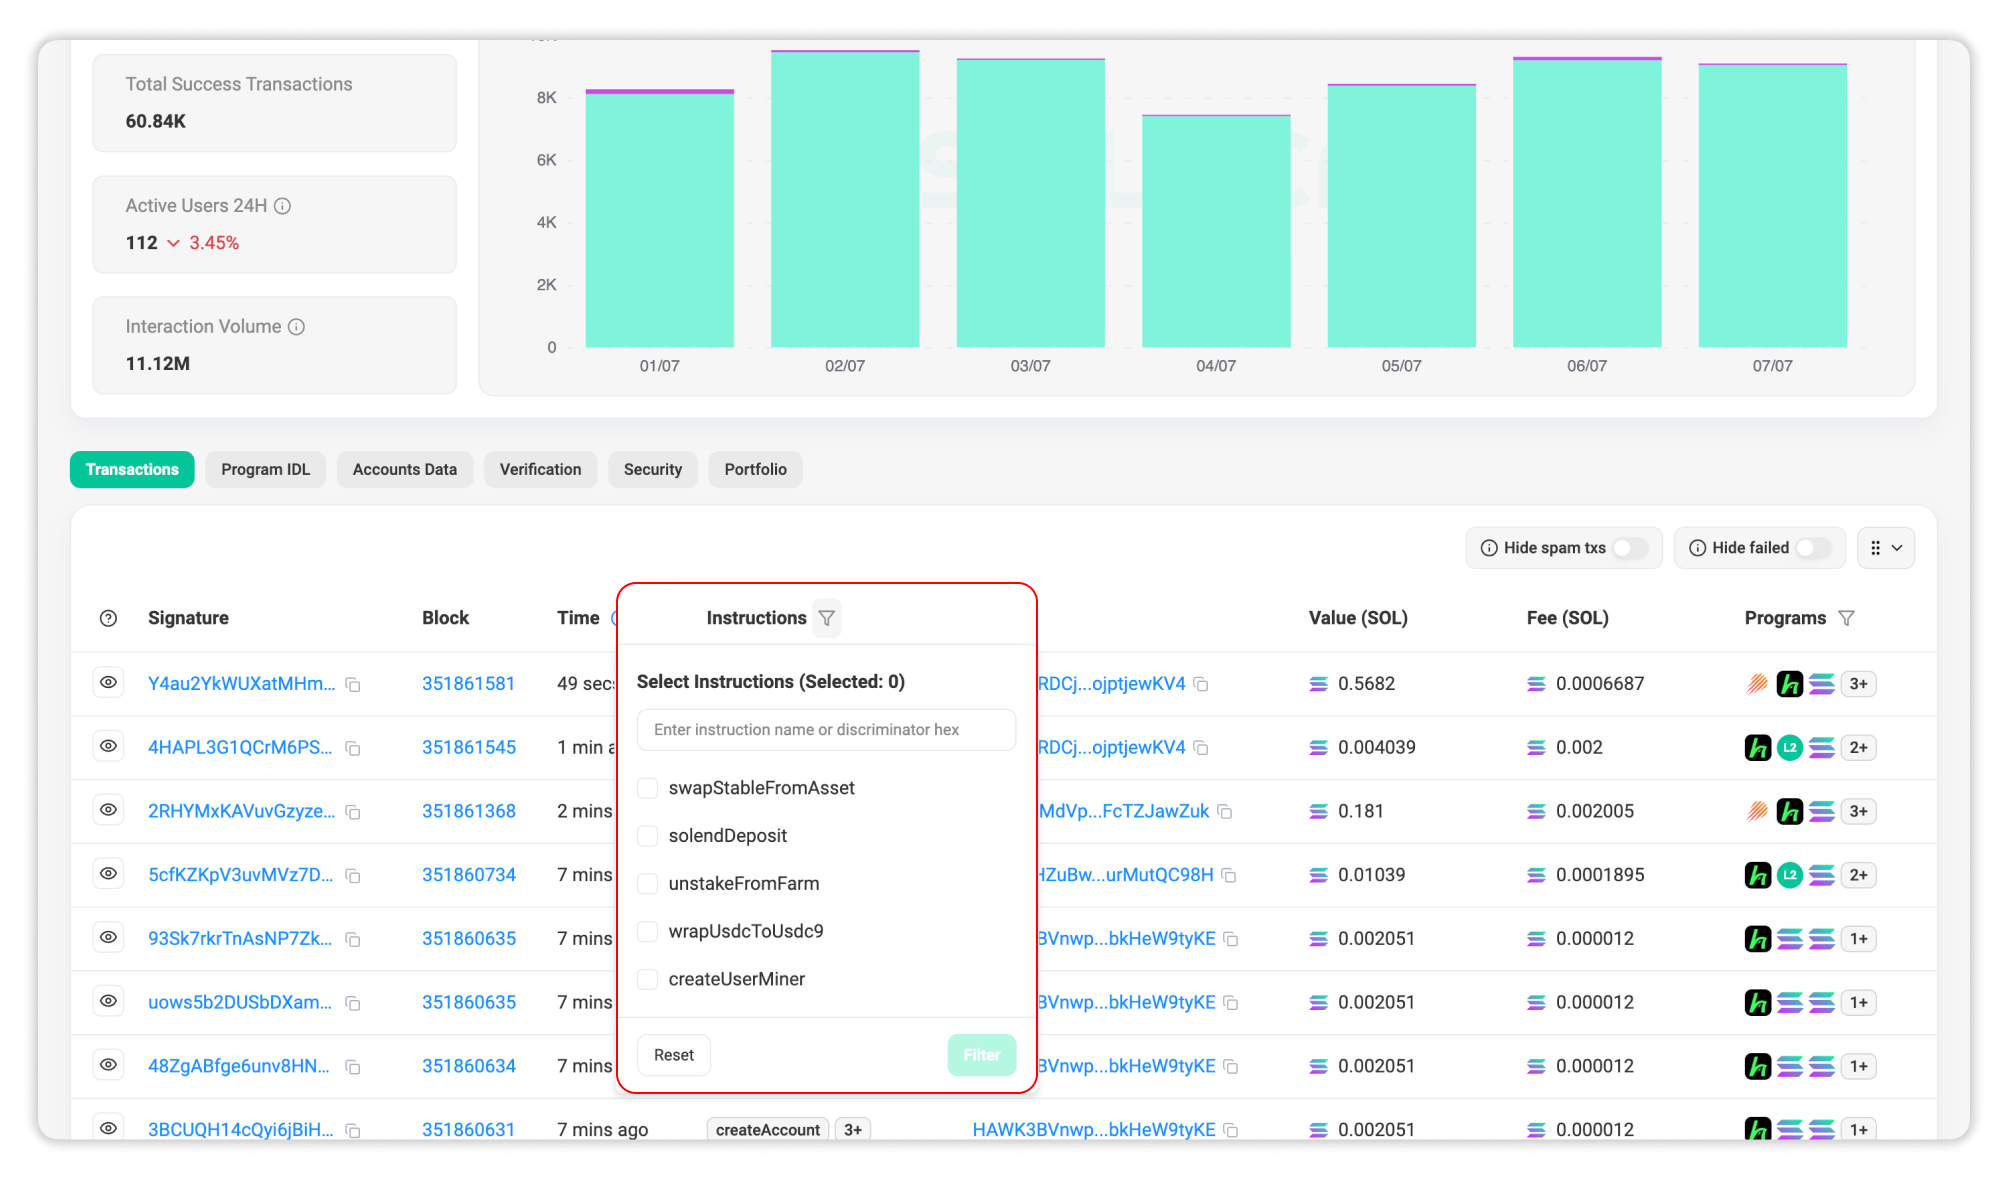2008x1180 pixels.
Task: Check the unstakeFromFarm instruction checkbox
Action: [648, 884]
